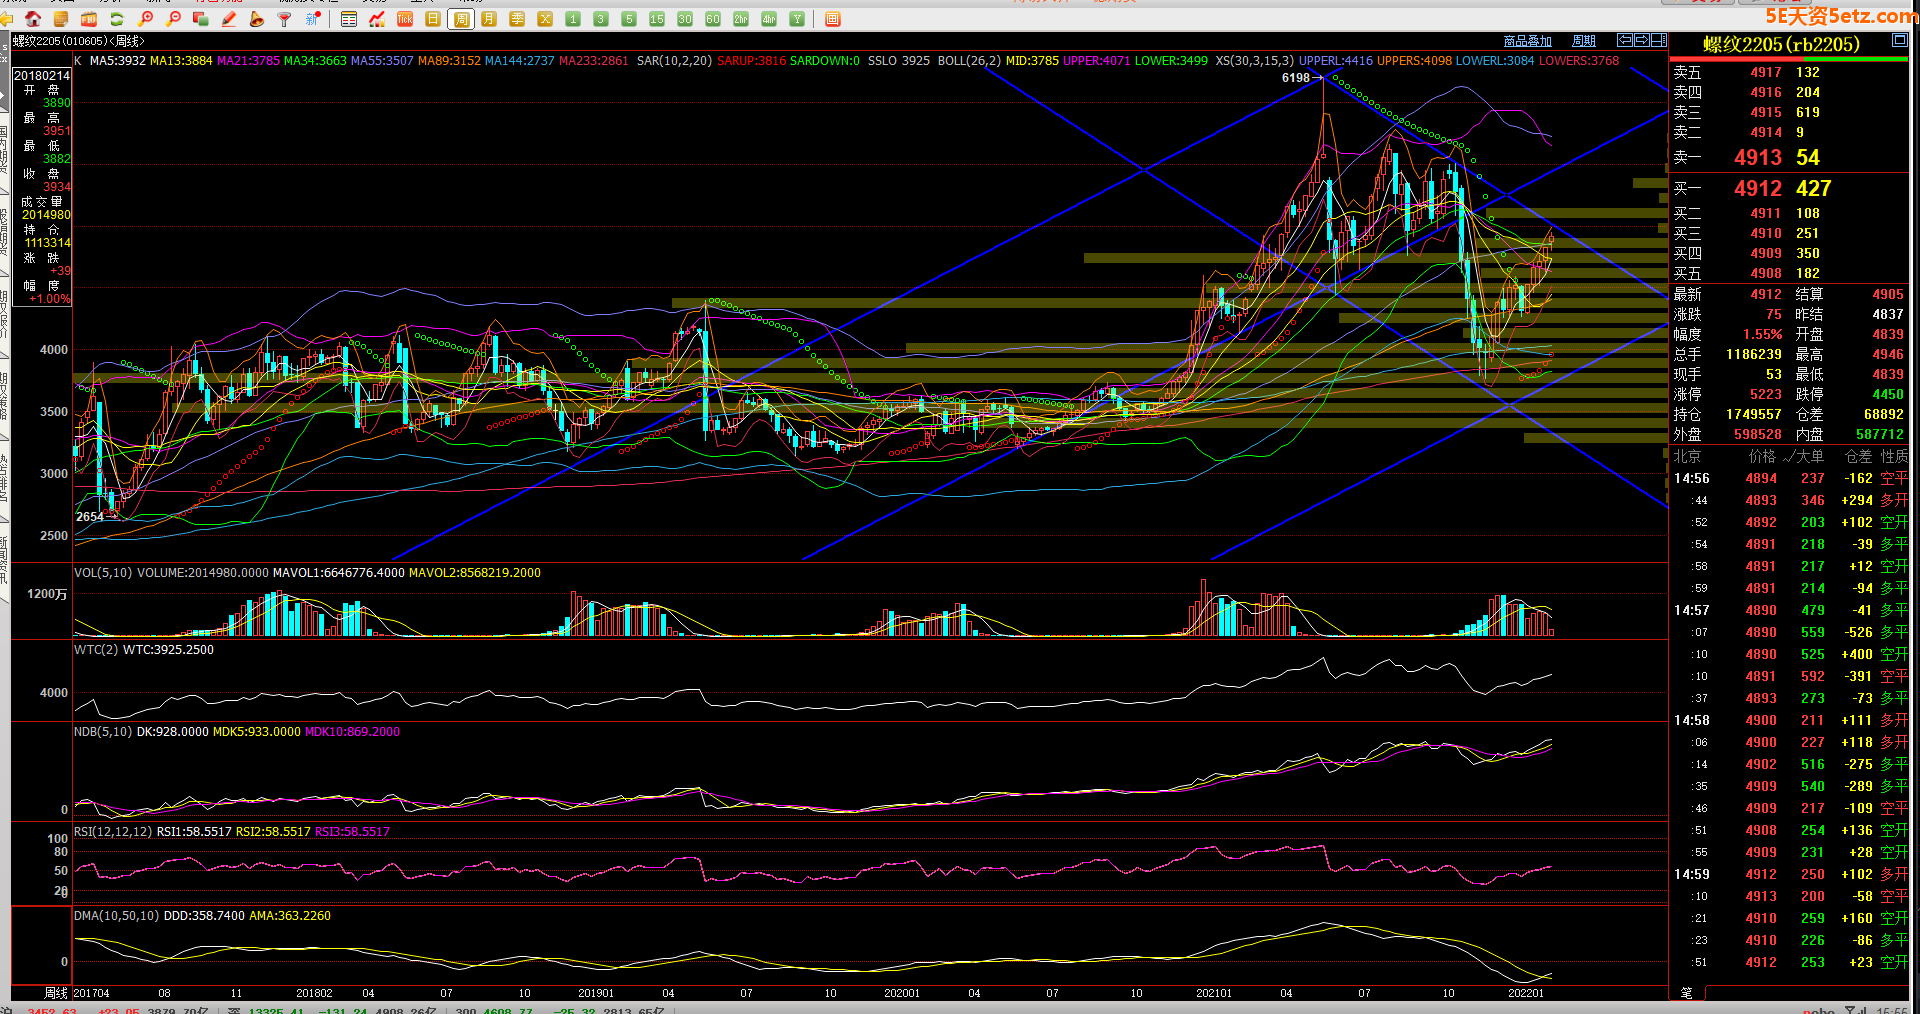Click the red home icon in toolbar
The height and width of the screenshot is (1014, 1920).
[33, 19]
